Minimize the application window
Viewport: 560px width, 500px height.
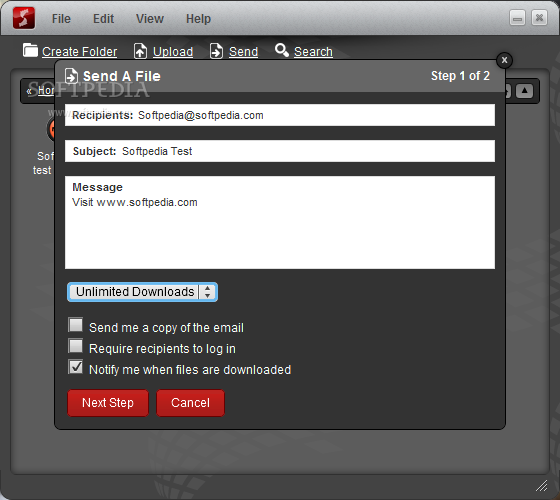tap(517, 18)
